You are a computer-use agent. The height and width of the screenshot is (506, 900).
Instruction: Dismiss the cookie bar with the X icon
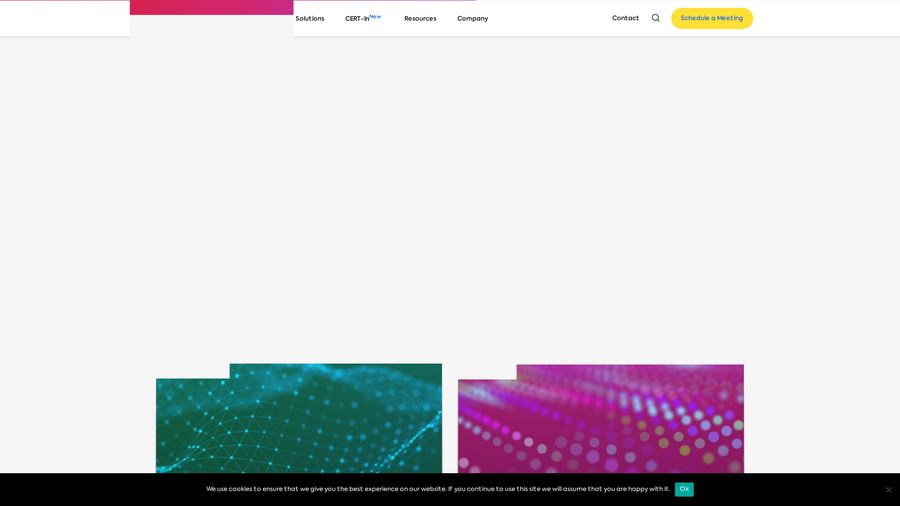pyautogui.click(x=888, y=490)
